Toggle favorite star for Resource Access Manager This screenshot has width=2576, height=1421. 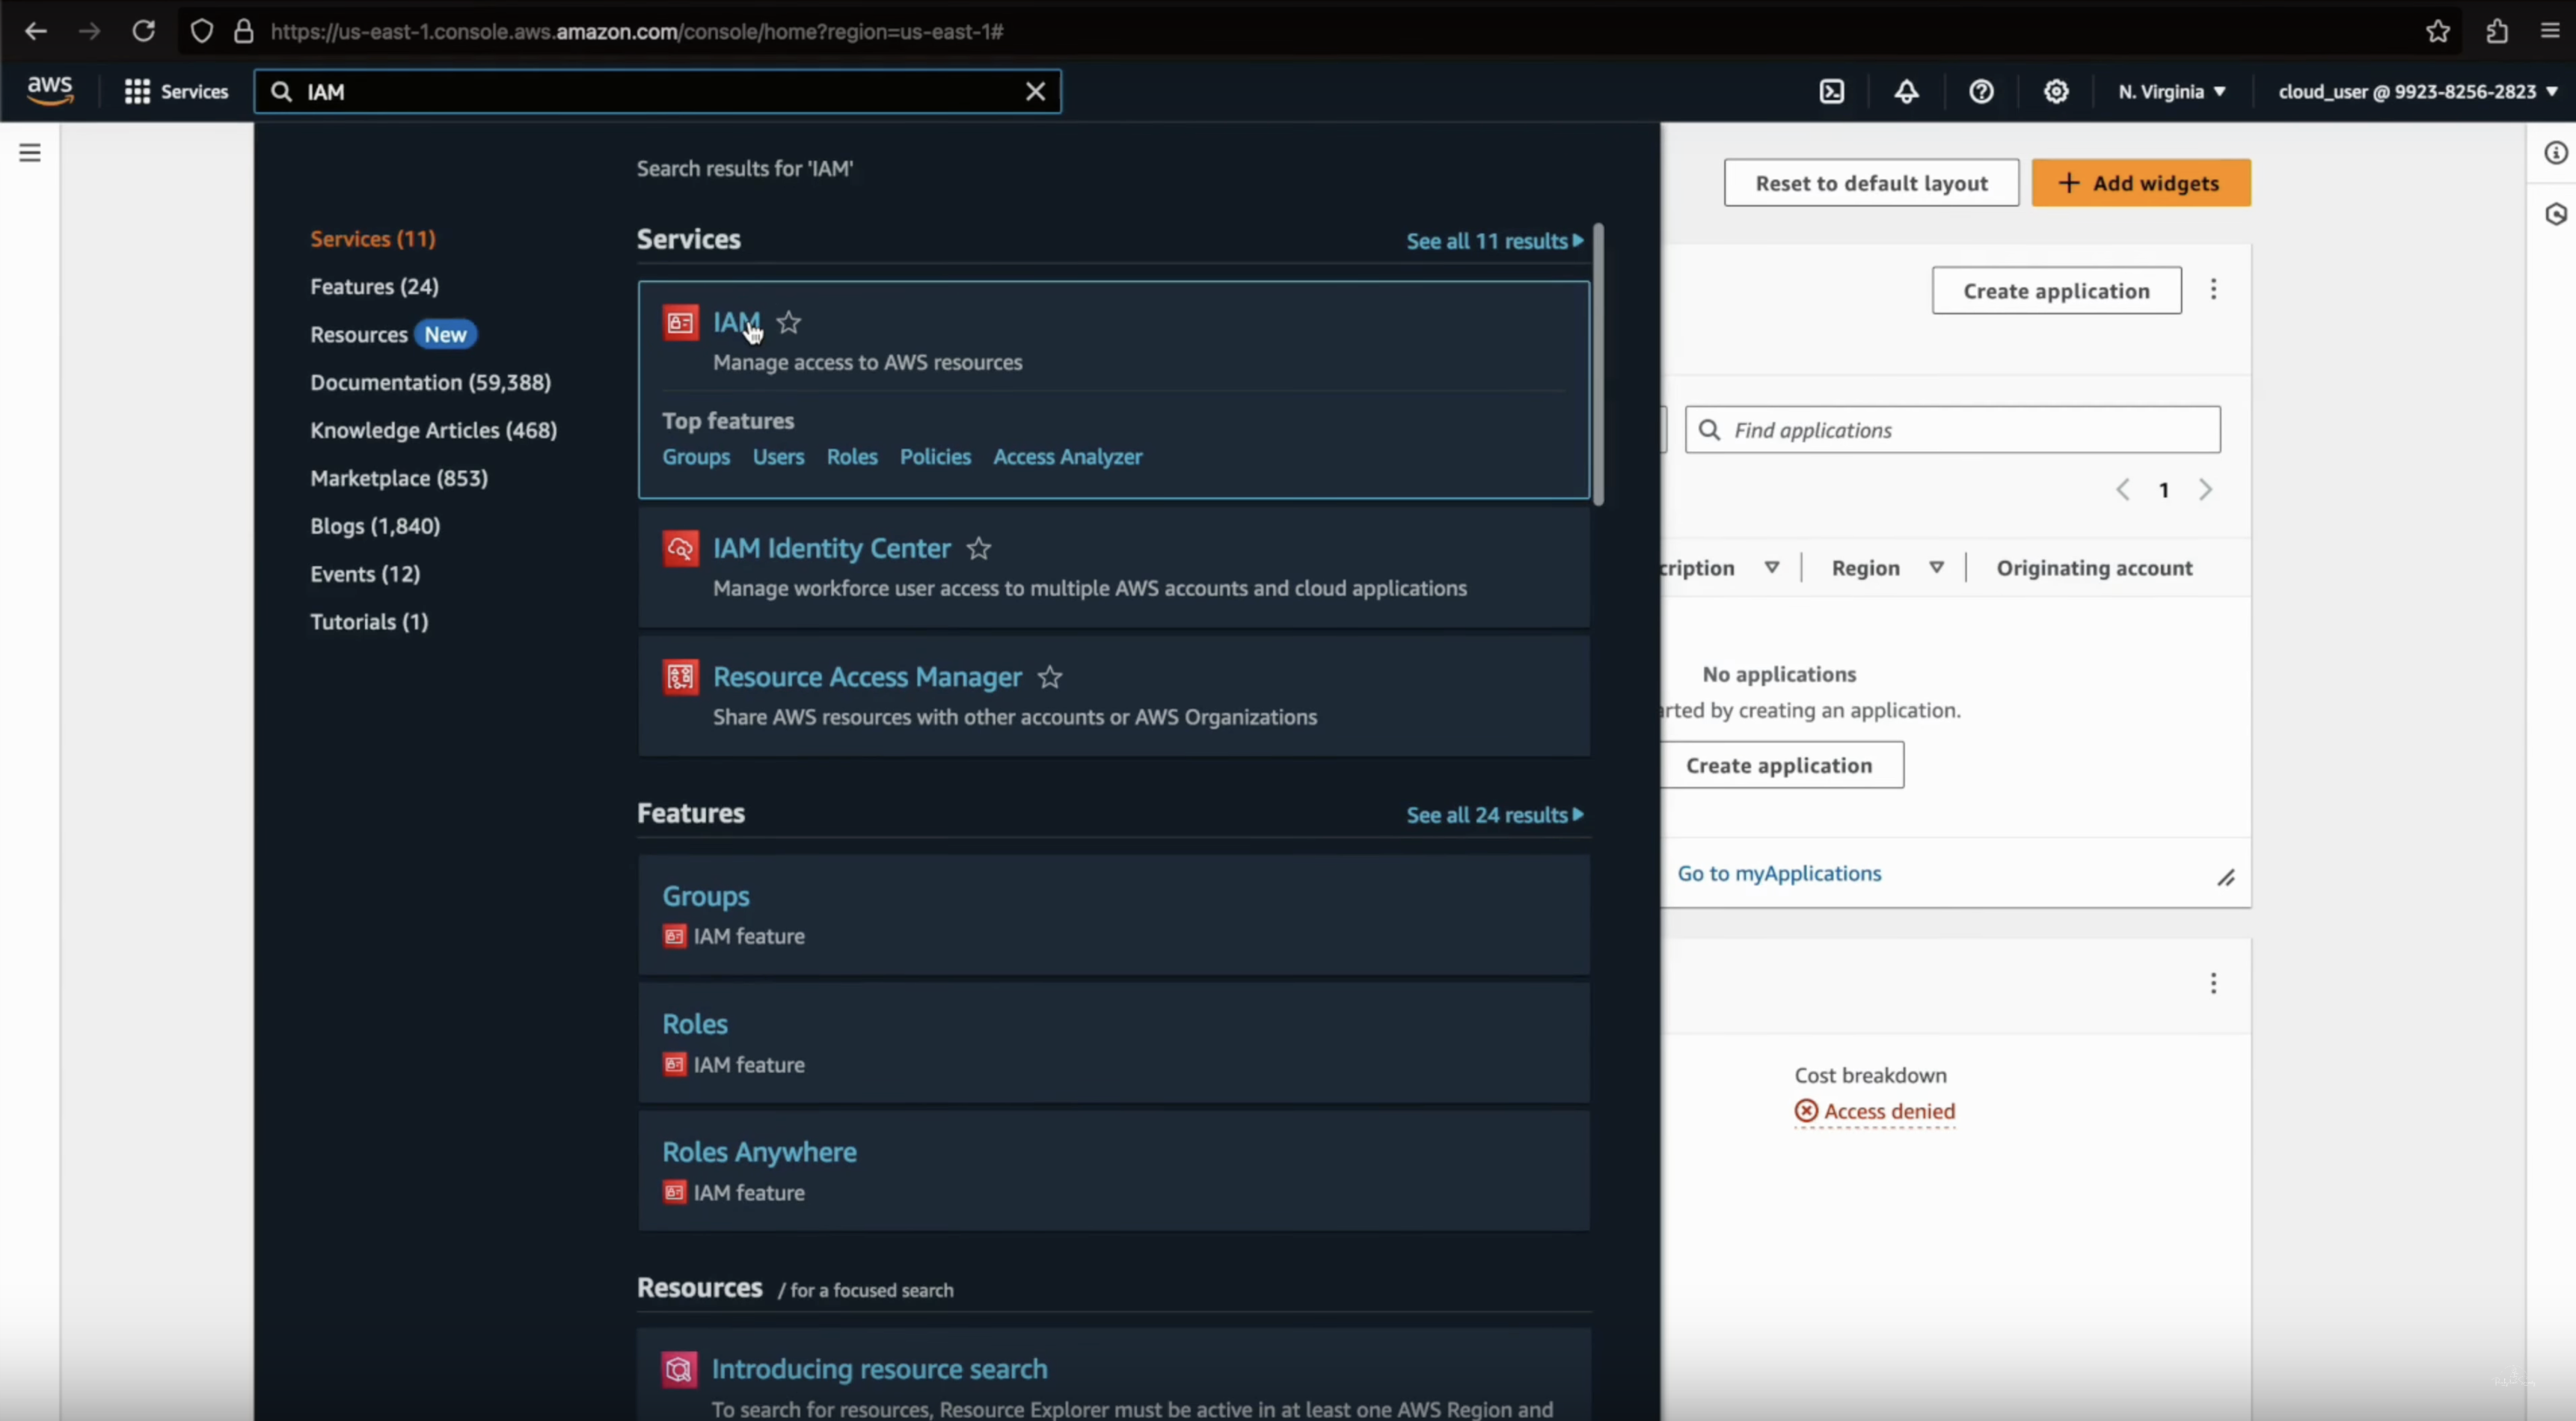(x=1049, y=677)
